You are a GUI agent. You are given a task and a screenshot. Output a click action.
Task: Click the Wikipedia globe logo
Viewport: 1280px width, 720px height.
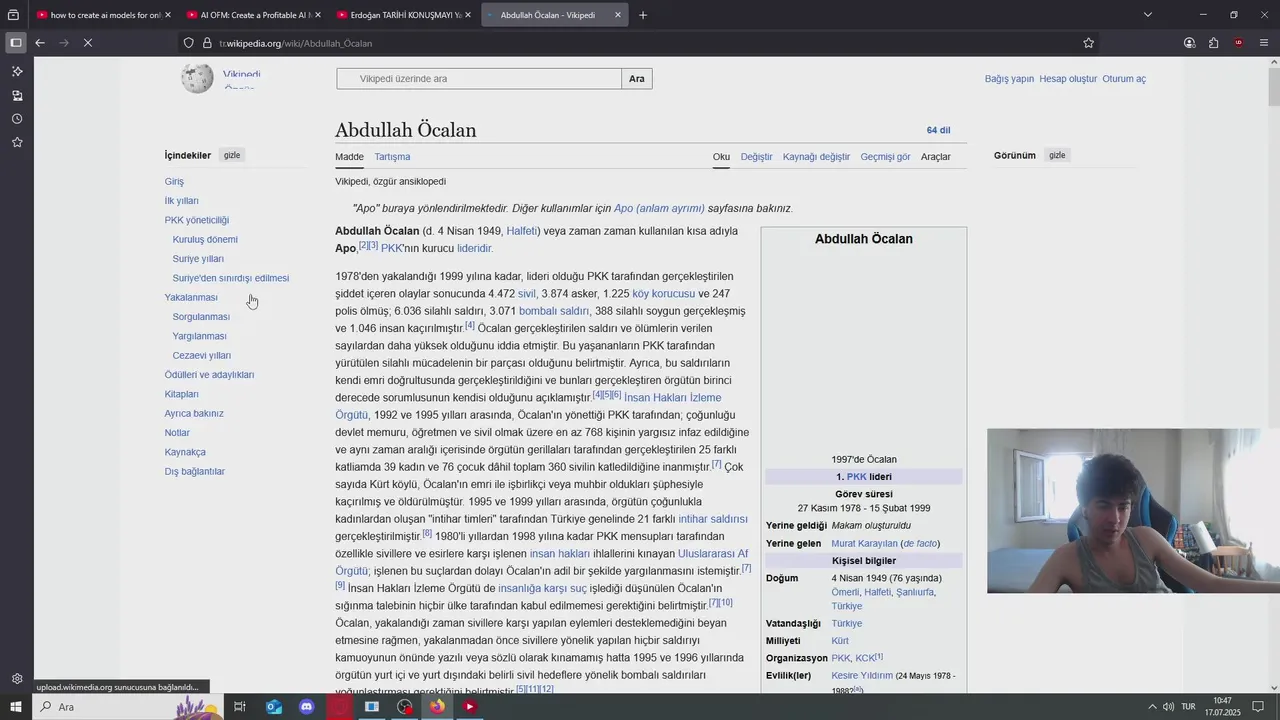pos(197,78)
